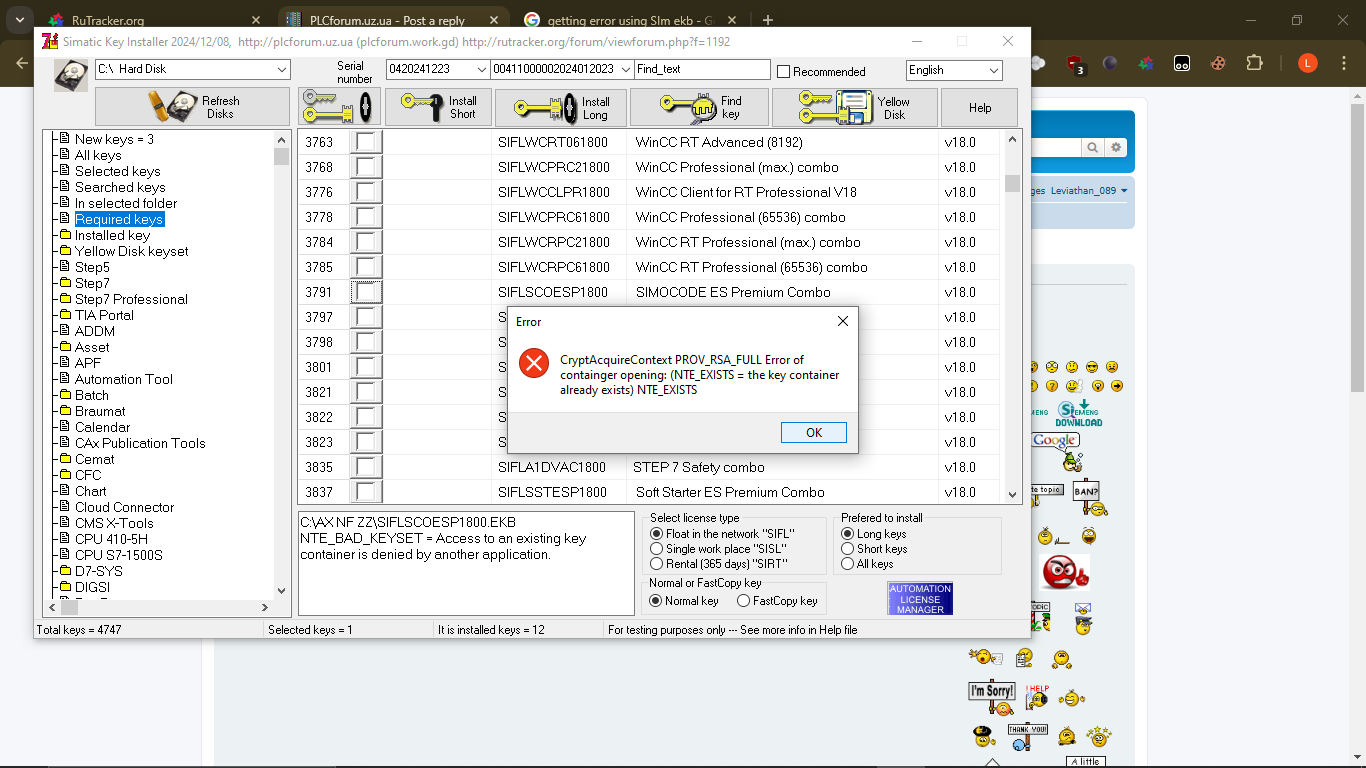The width and height of the screenshot is (1366, 768).
Task: Dismiss the error with OK
Action: 814,432
